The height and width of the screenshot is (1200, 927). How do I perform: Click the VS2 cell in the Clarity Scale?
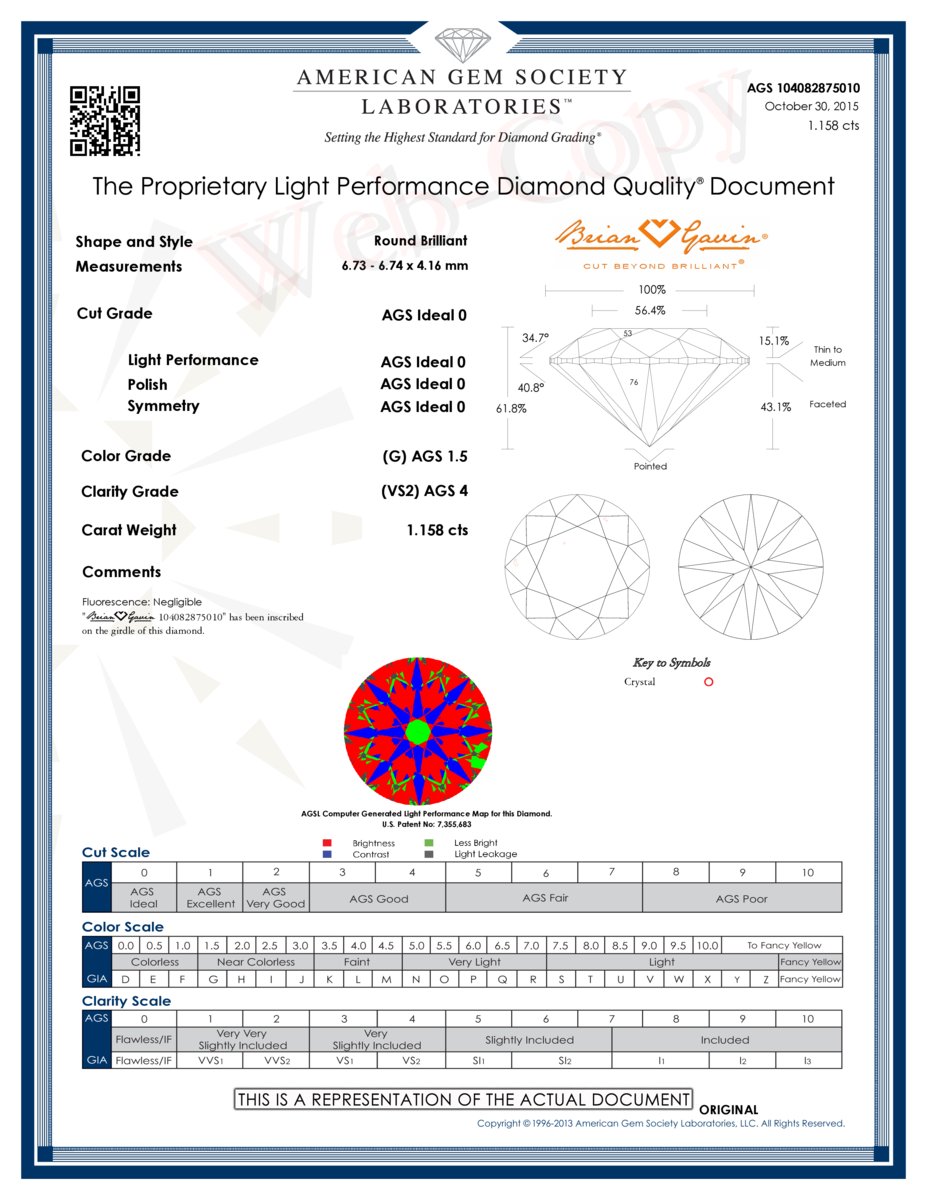point(410,1060)
